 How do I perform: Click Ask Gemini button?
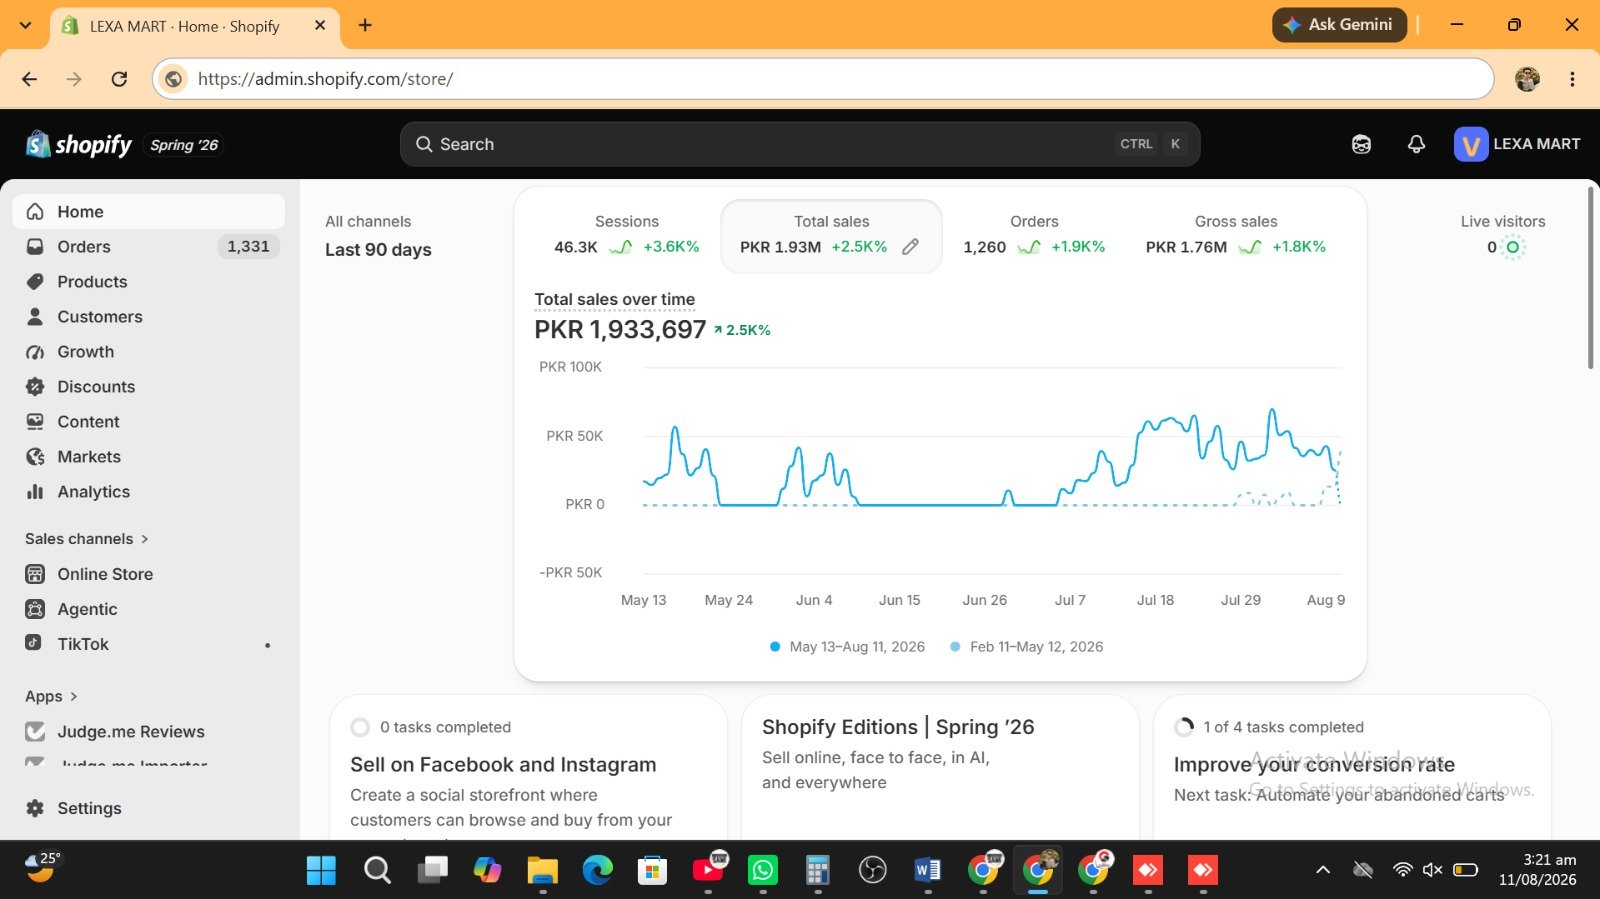coord(1339,25)
